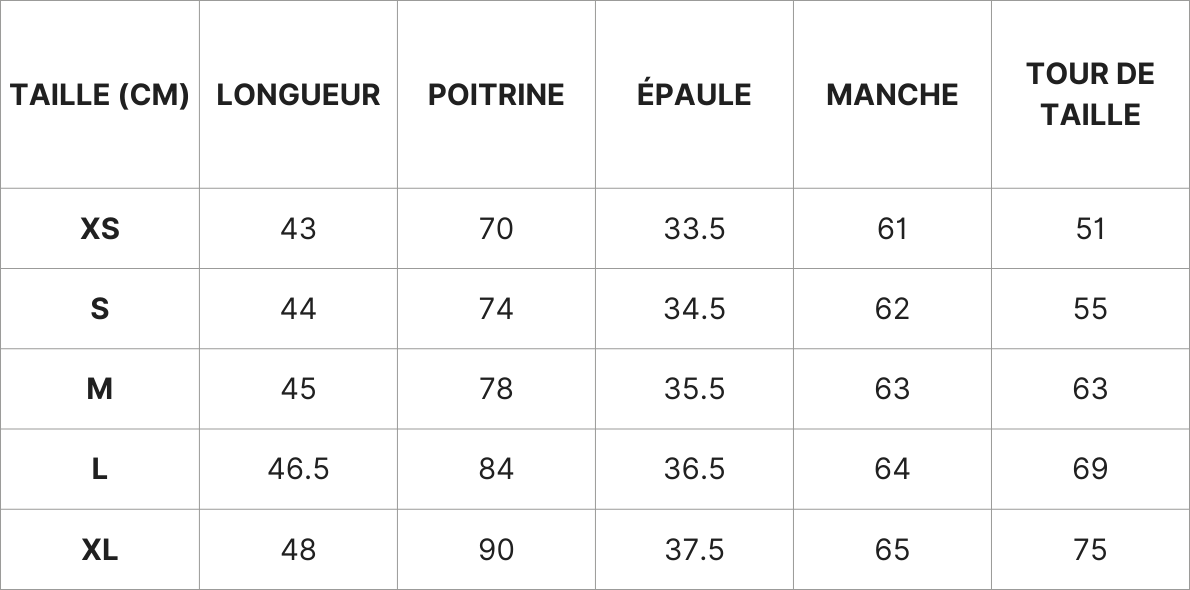Select the LONGUEUR column header

click(x=298, y=95)
